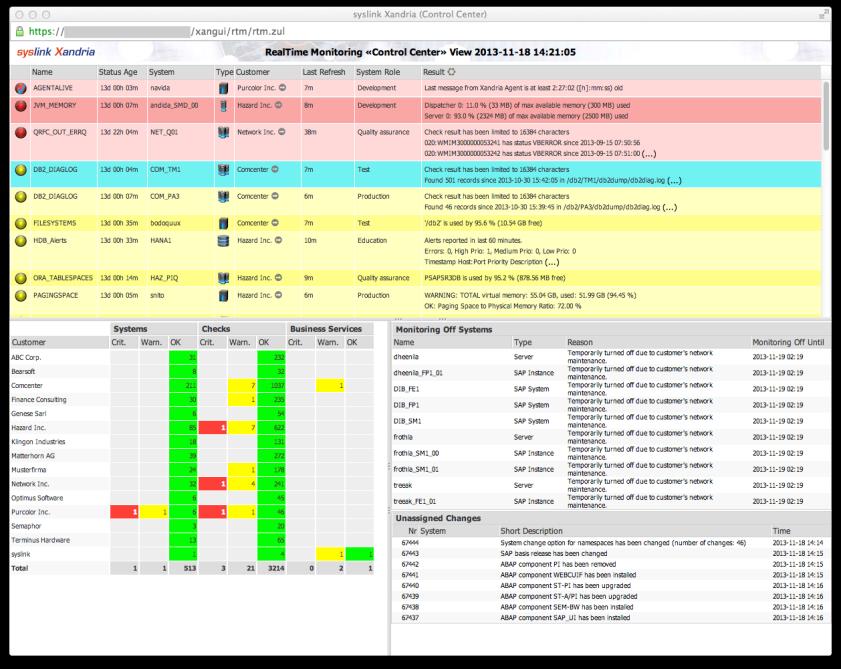Sort by the Status Age column header
The width and height of the screenshot is (841, 669).
click(x=118, y=72)
